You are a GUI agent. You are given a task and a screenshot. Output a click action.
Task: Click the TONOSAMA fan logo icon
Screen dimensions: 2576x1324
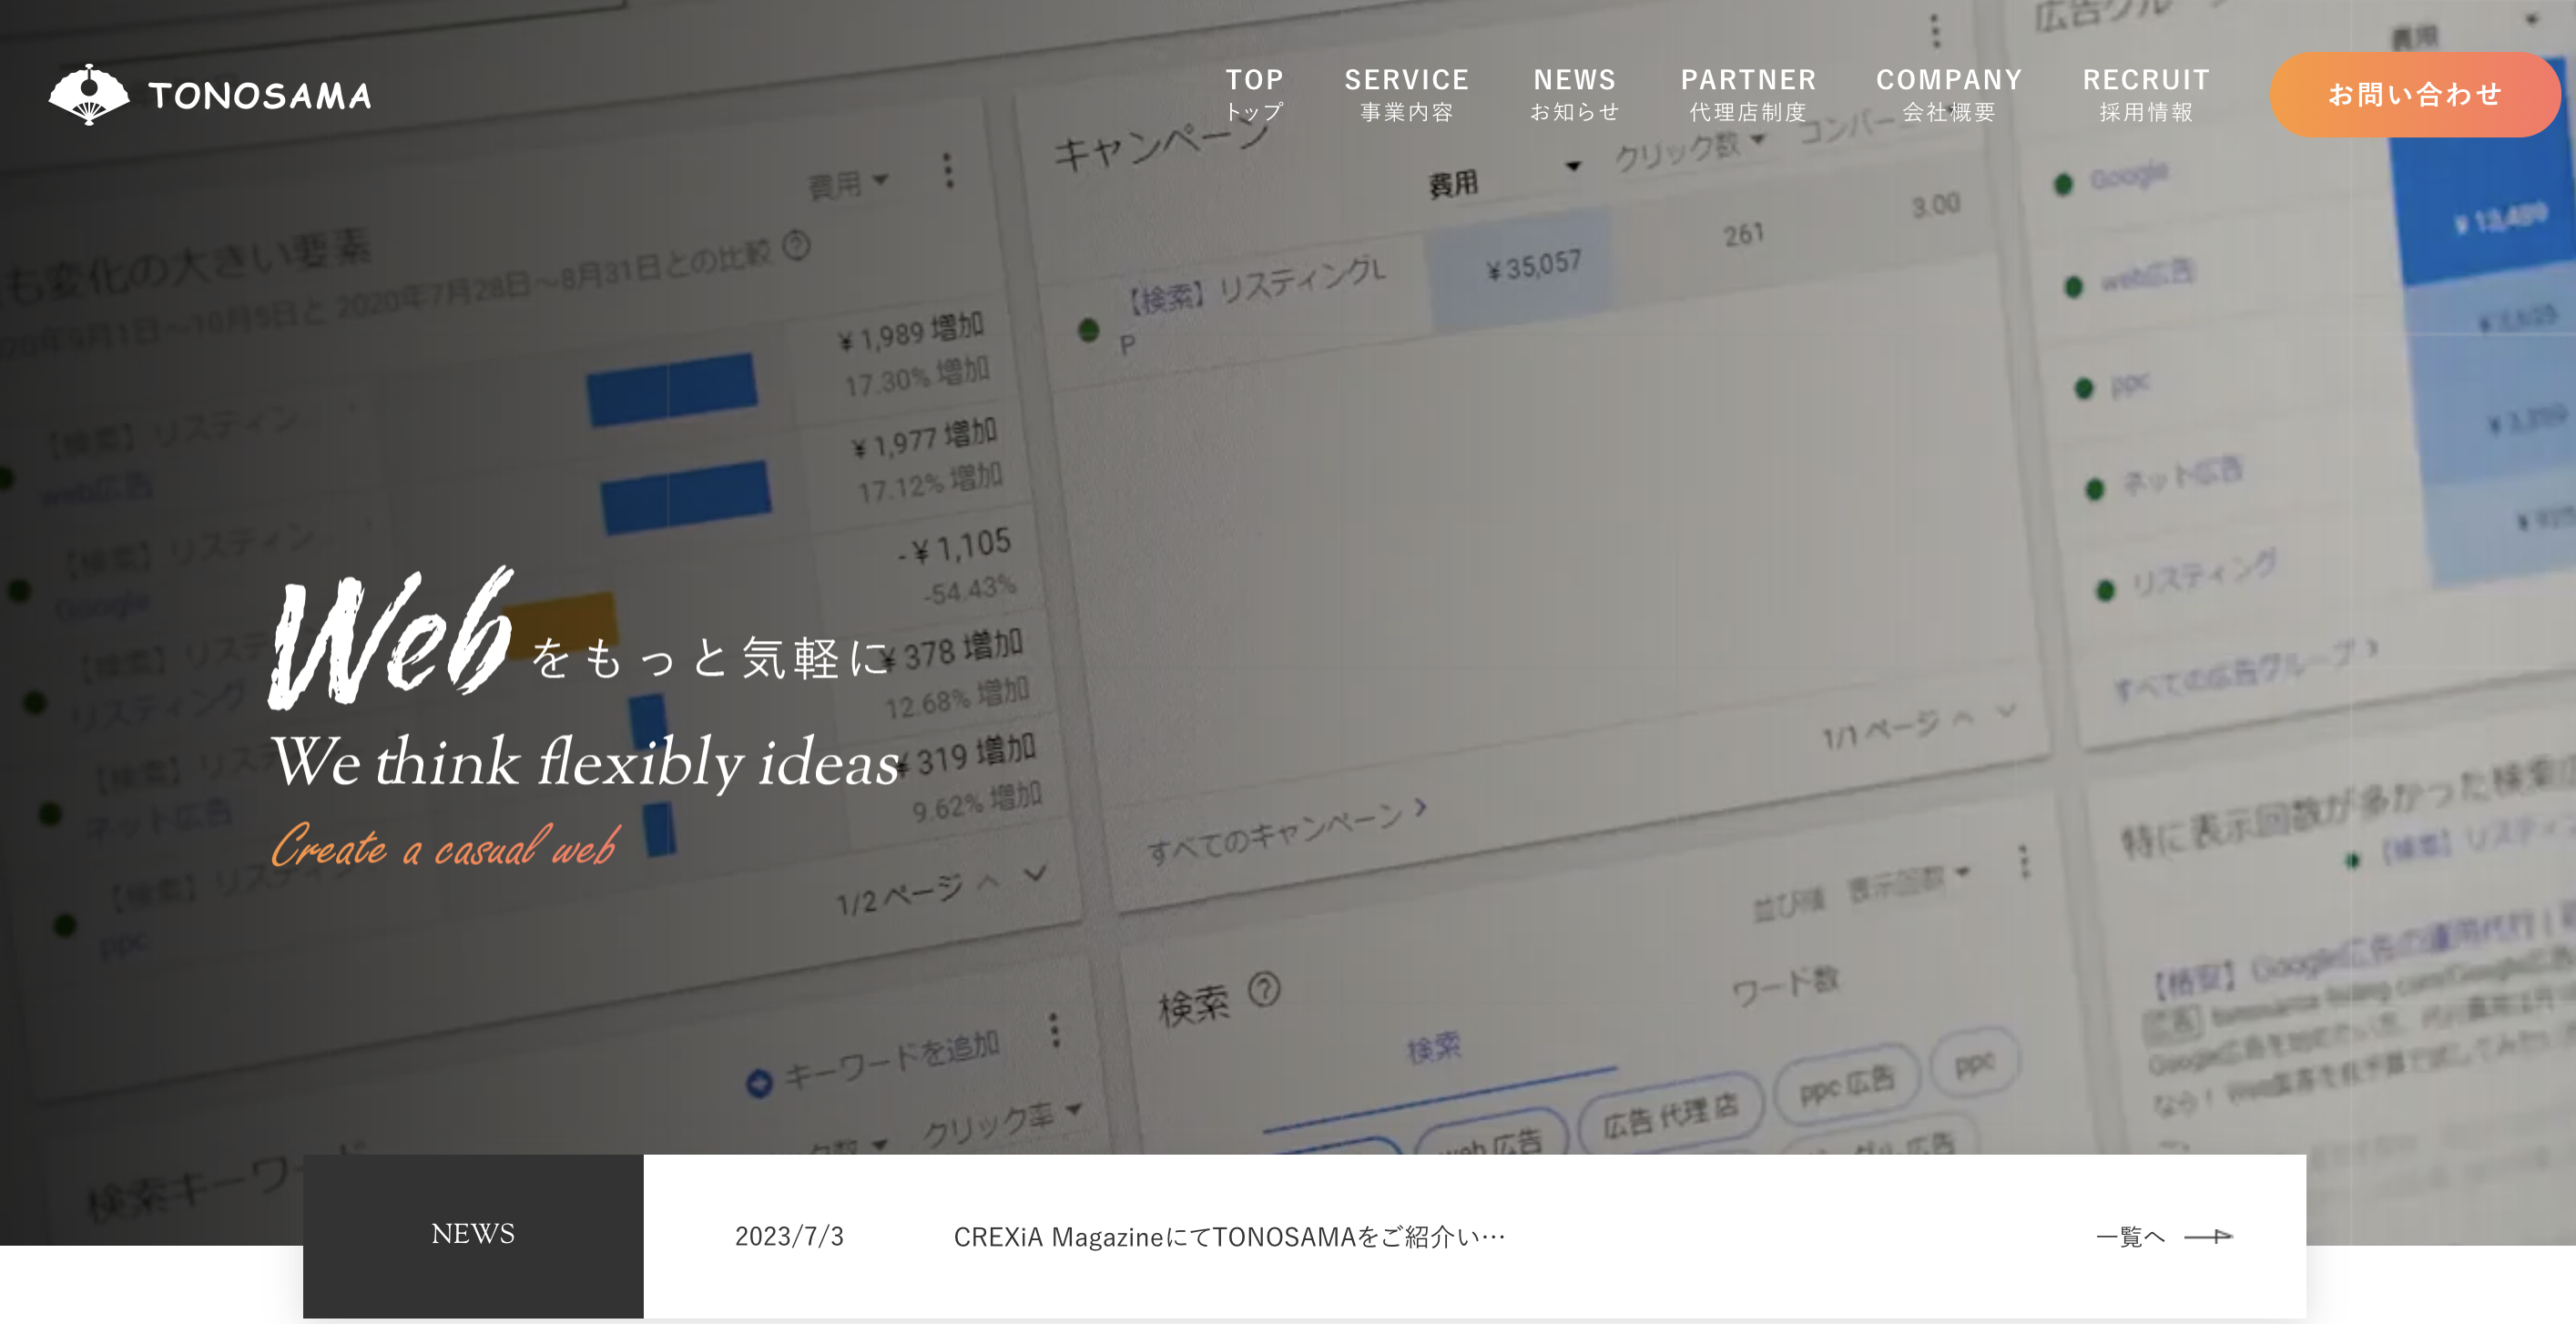[89, 94]
